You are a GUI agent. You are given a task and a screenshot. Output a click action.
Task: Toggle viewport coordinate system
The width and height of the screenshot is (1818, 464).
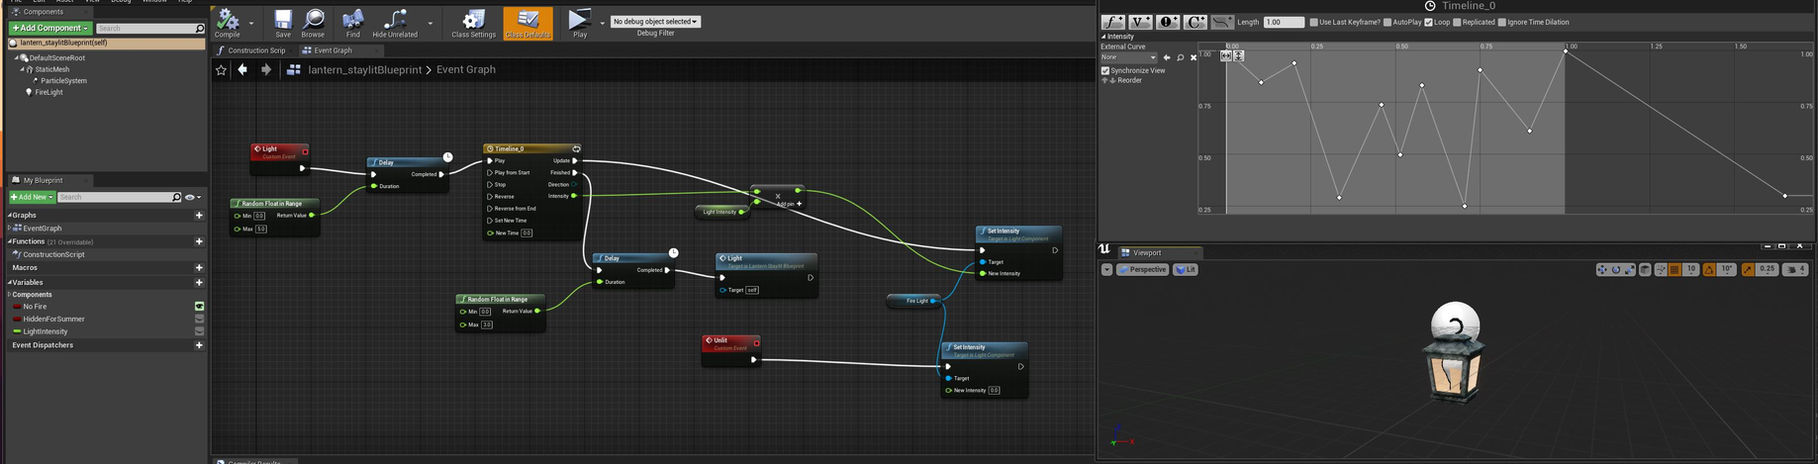tap(1646, 269)
